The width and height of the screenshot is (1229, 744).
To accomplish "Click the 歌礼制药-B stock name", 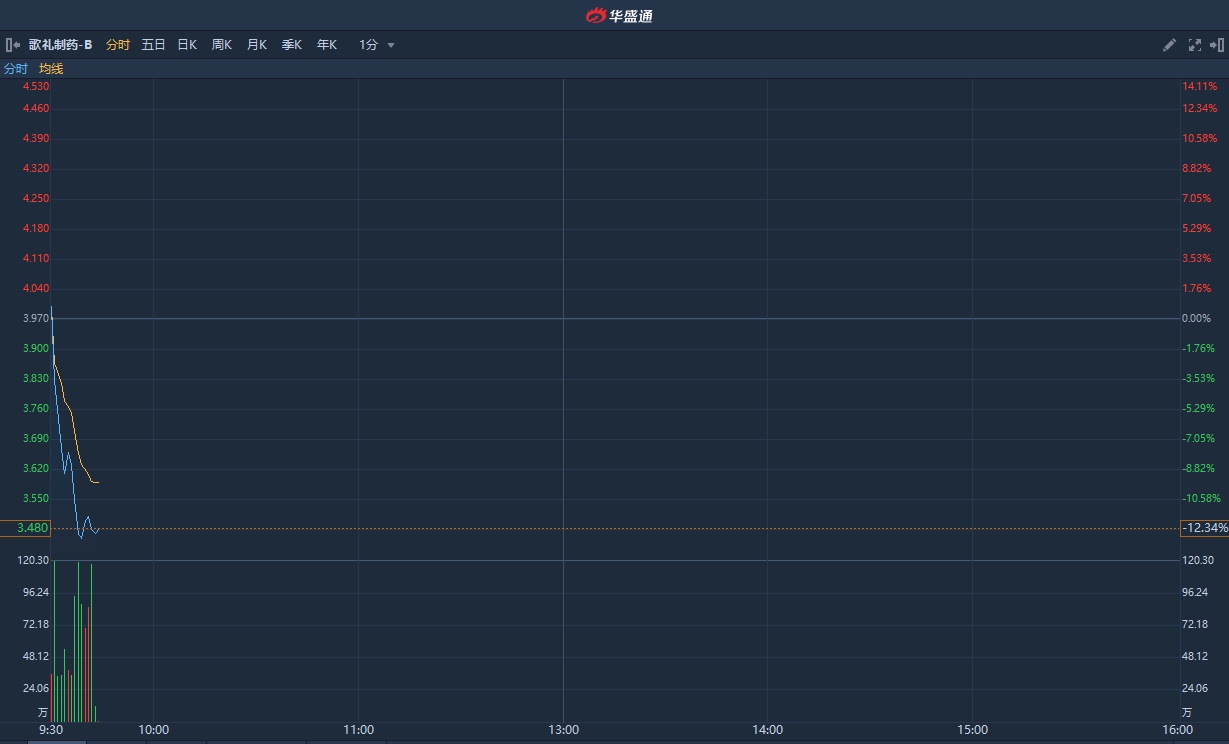I will 60,45.
